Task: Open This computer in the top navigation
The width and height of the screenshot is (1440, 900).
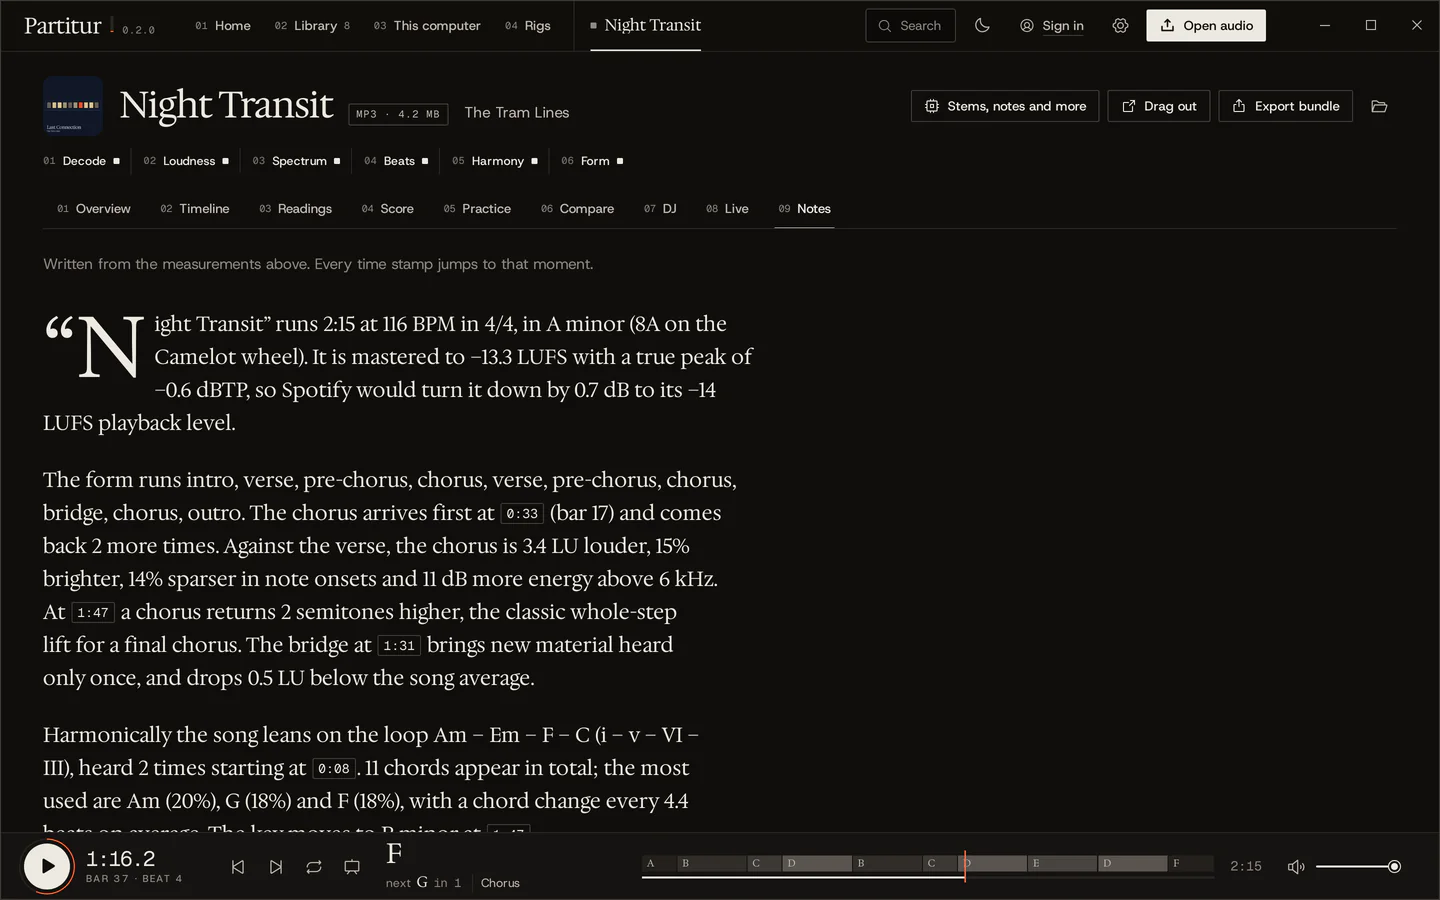Action: click(427, 26)
